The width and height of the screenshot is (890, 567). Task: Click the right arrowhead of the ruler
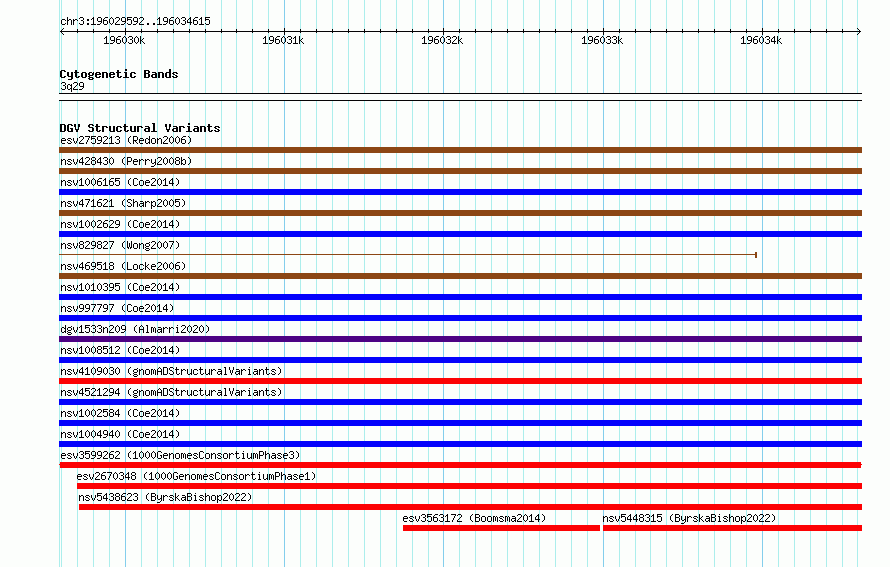coord(859,32)
